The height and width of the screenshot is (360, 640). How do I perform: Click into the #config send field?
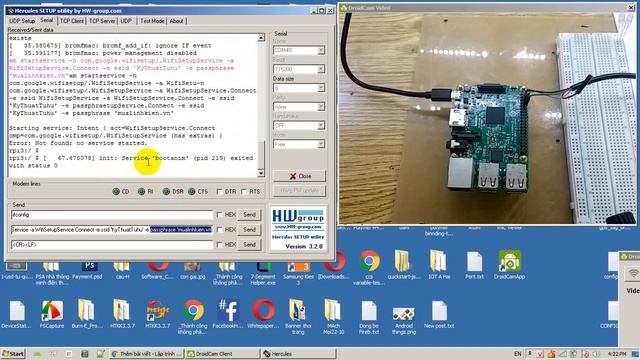[112, 215]
